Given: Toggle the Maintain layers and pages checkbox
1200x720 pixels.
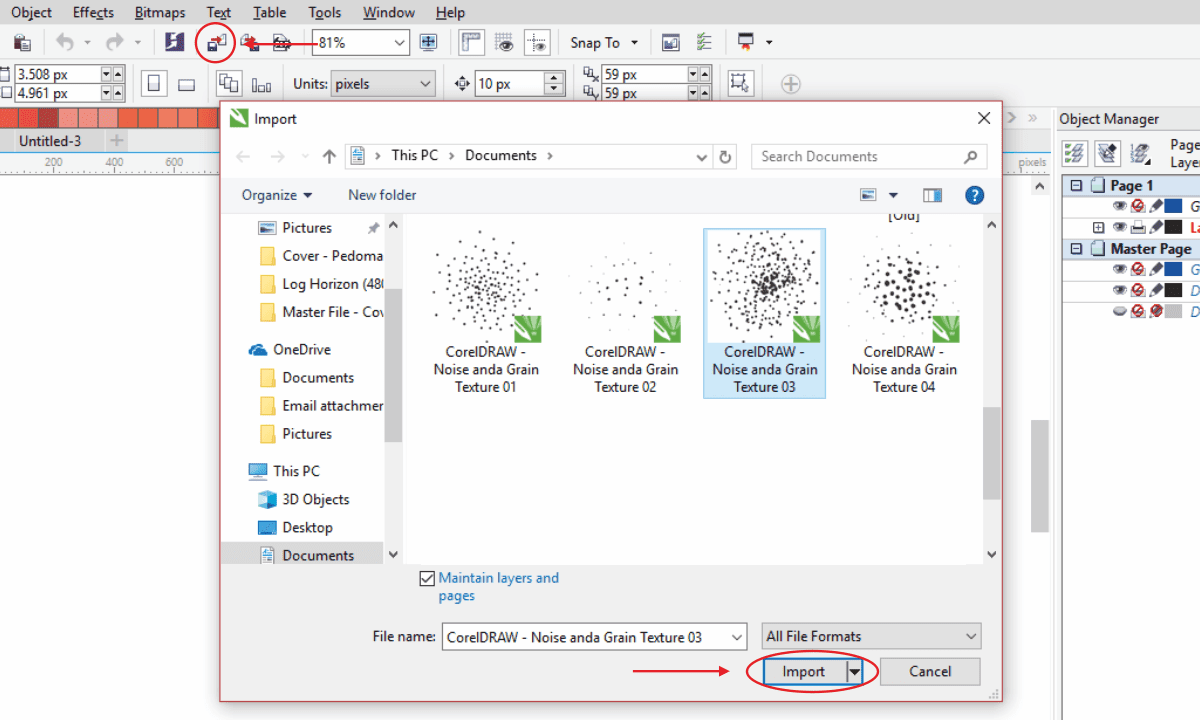Looking at the screenshot, I should [428, 578].
